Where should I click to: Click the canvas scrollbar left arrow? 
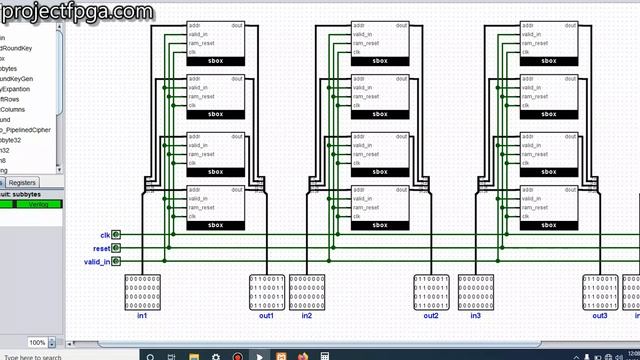69,344
